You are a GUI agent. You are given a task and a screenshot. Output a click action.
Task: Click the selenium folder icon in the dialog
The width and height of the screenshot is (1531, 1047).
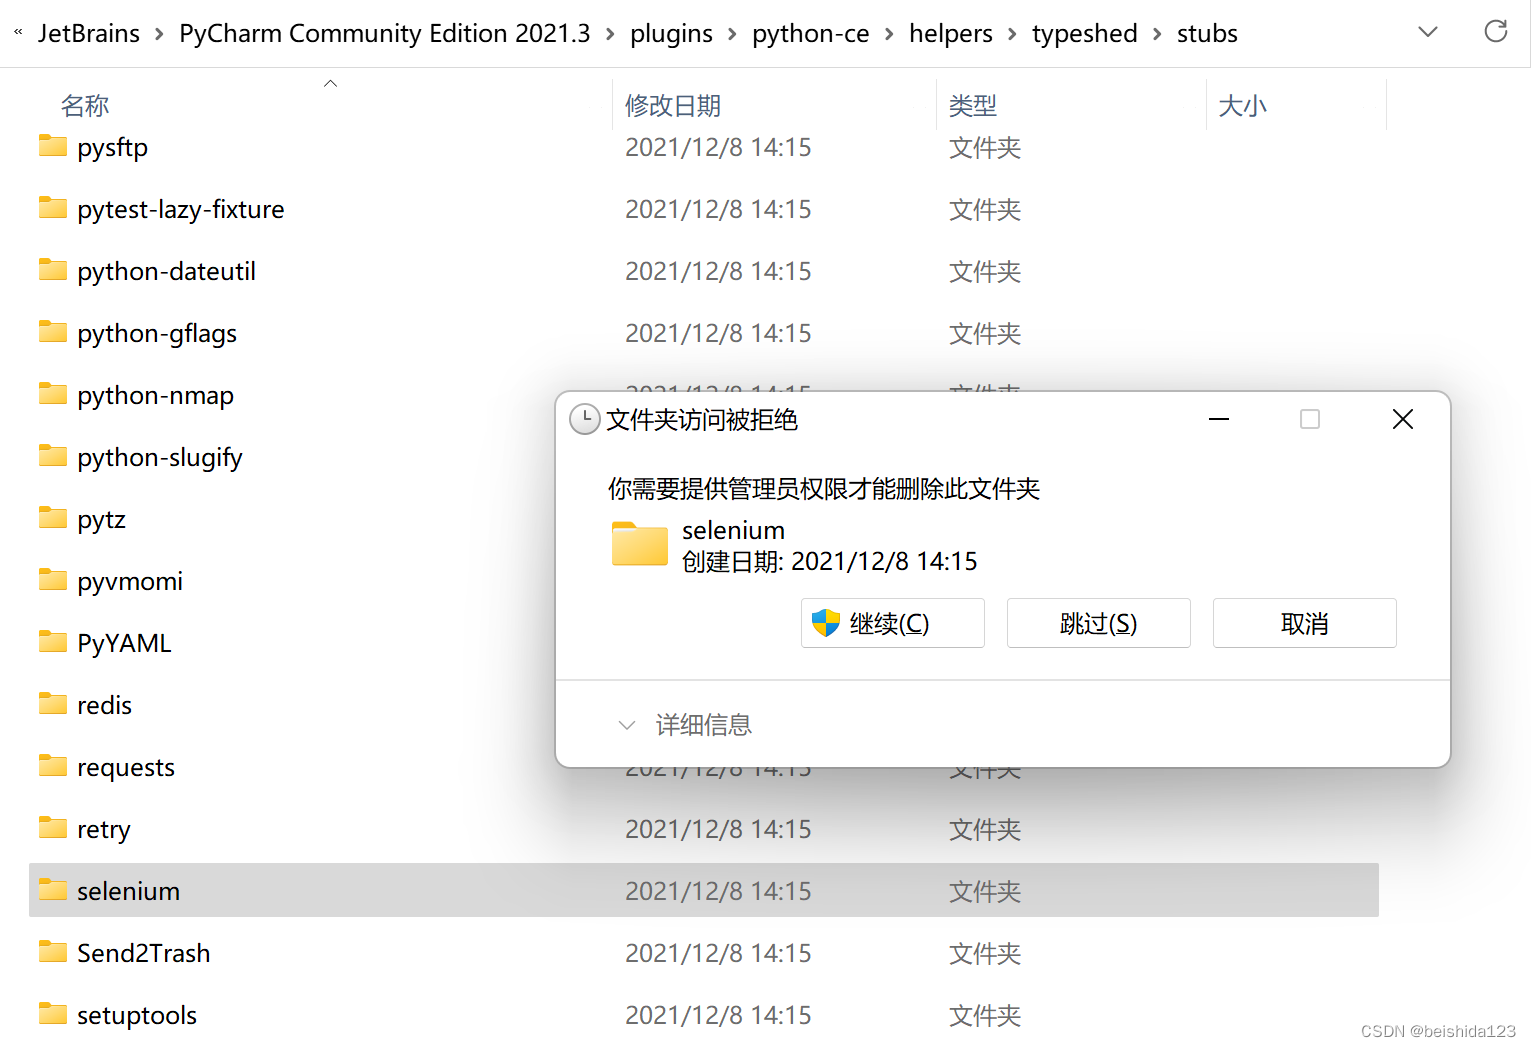pyautogui.click(x=639, y=544)
